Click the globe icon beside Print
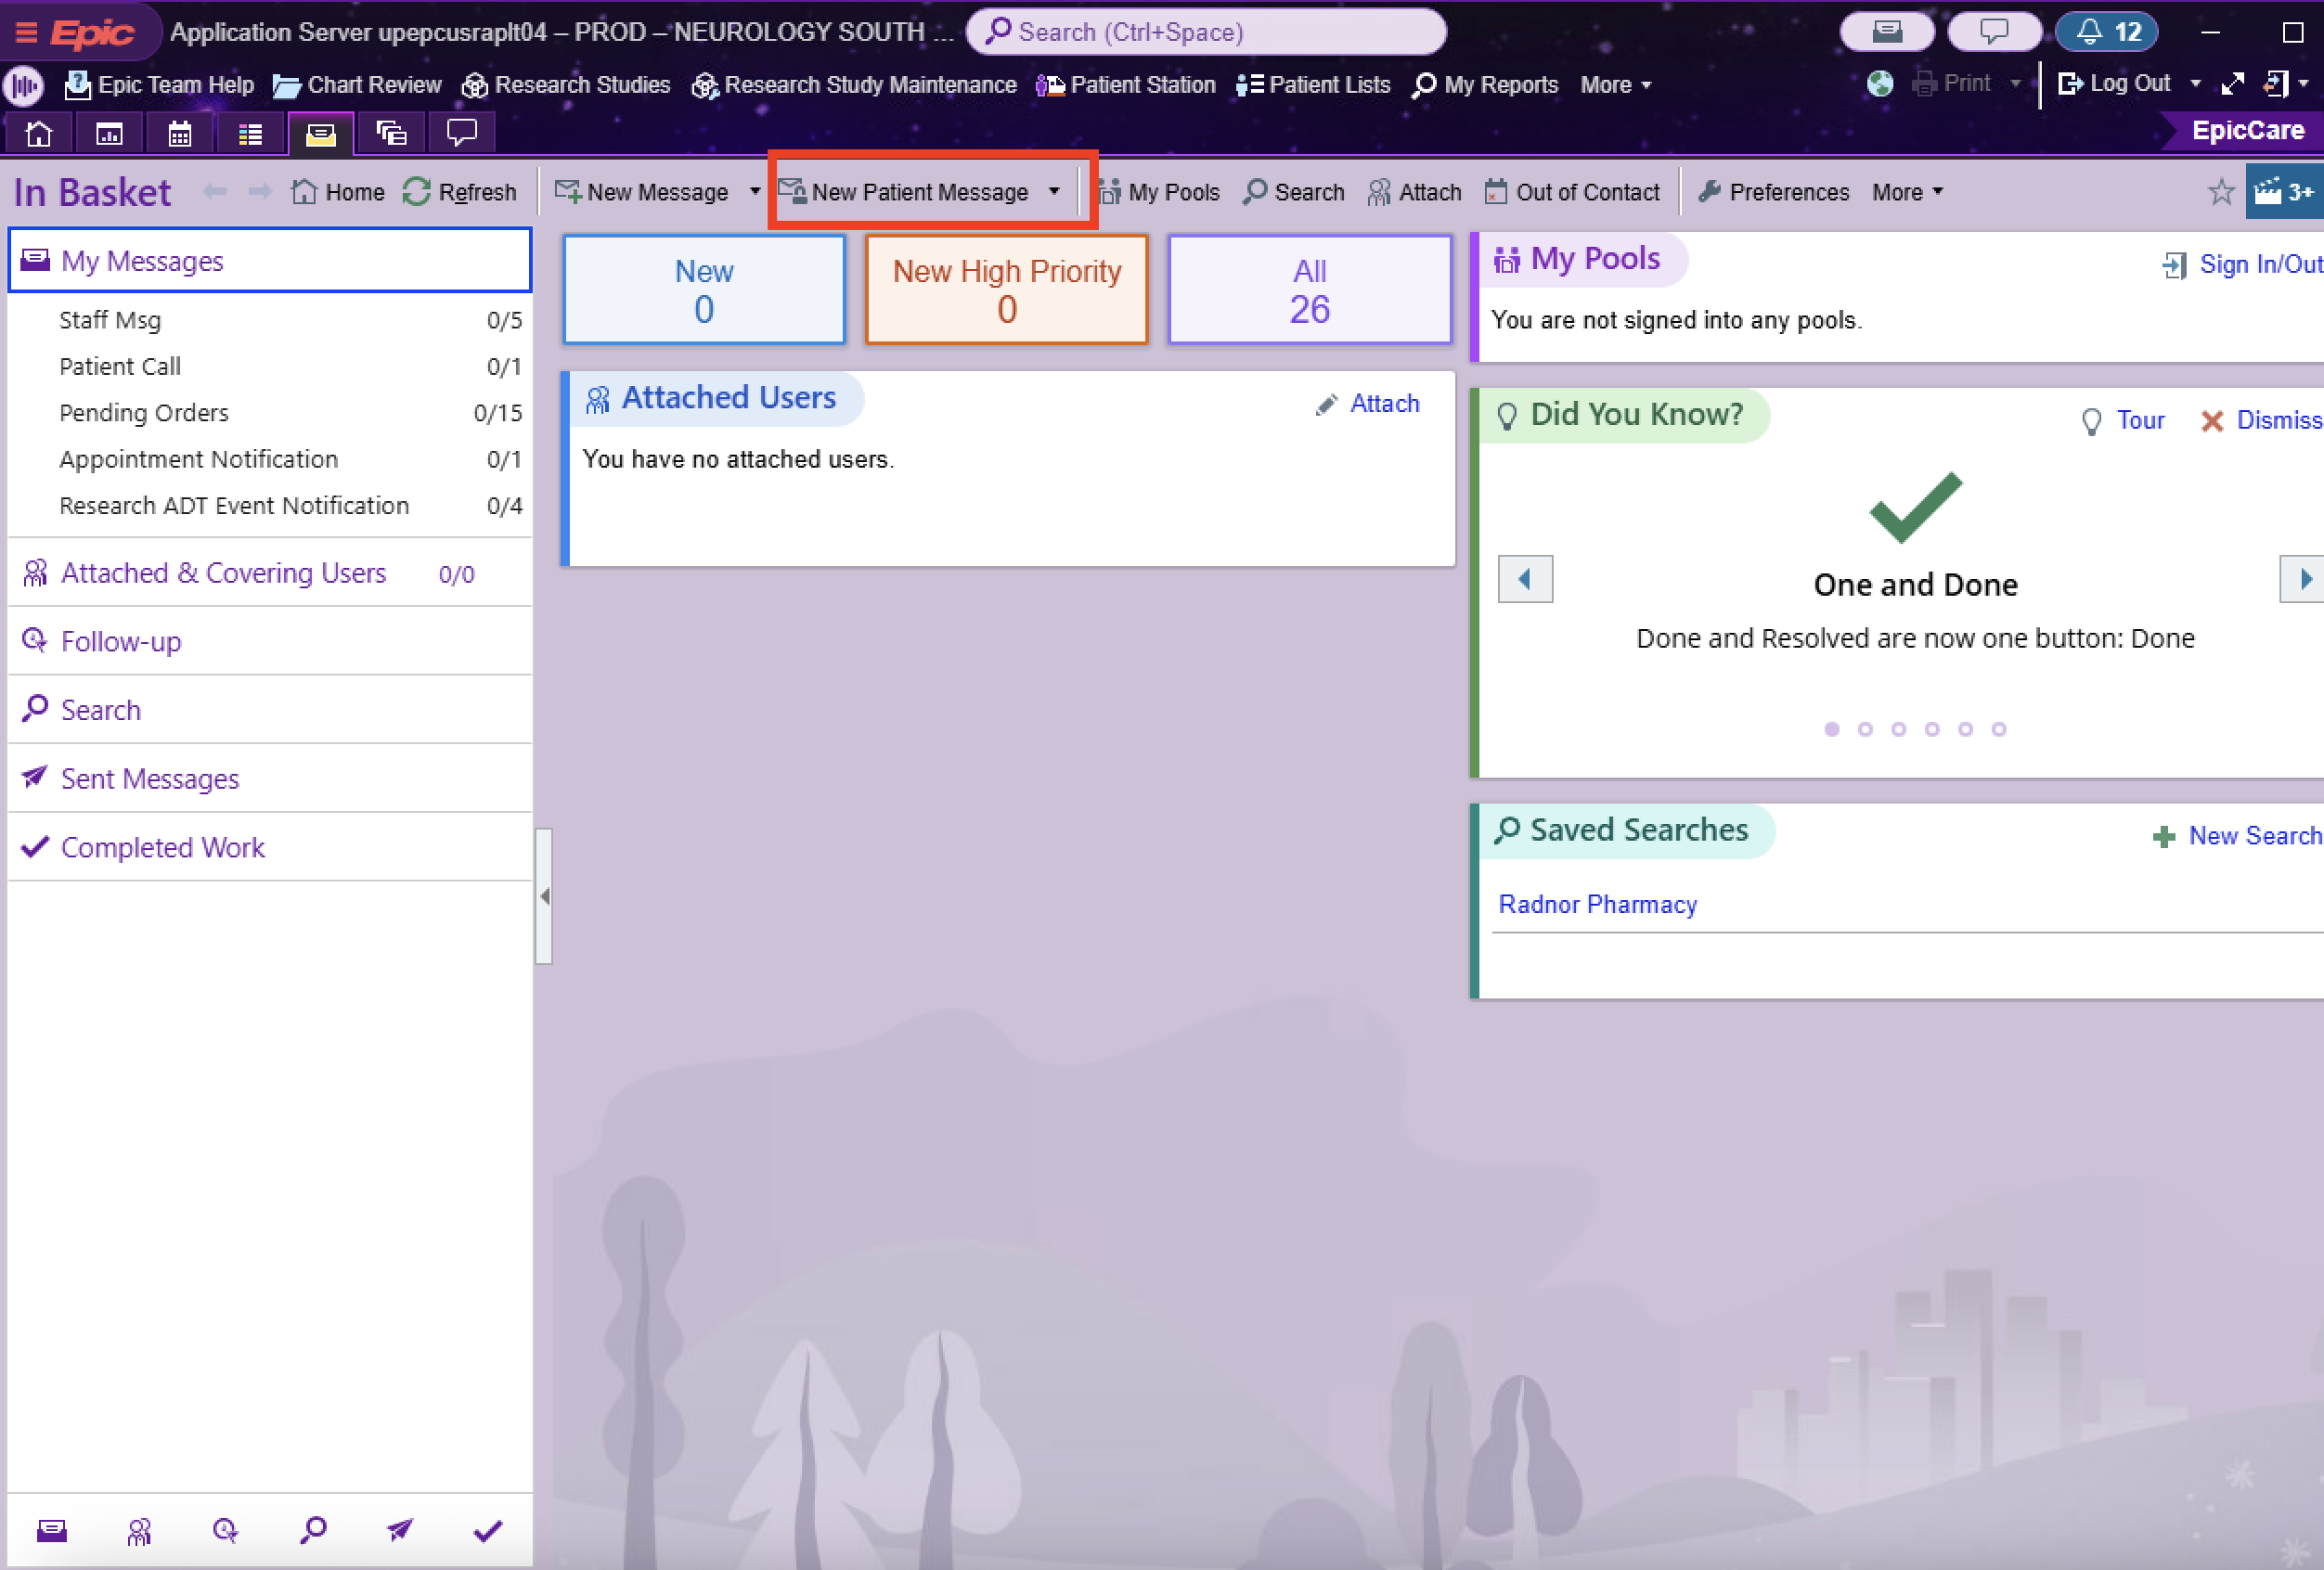This screenshot has width=2324, height=1570. pyautogui.click(x=1880, y=84)
